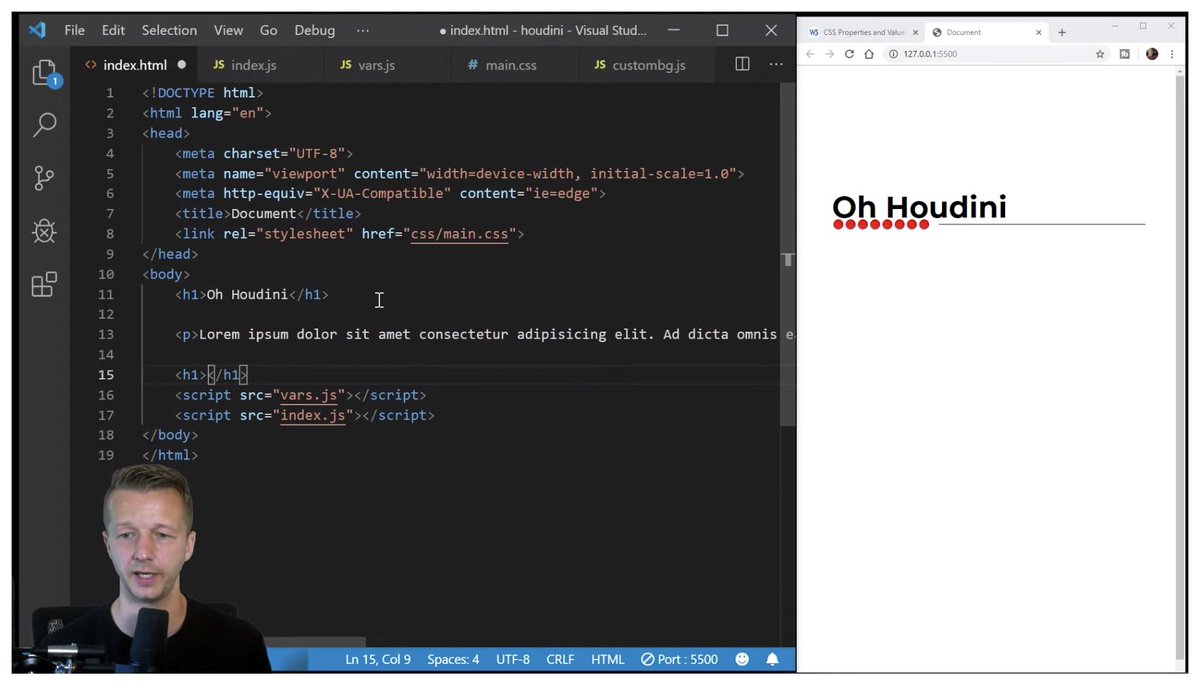Switch to the Document browser tab
Screen dimensions: 1200x684
pos(987,32)
